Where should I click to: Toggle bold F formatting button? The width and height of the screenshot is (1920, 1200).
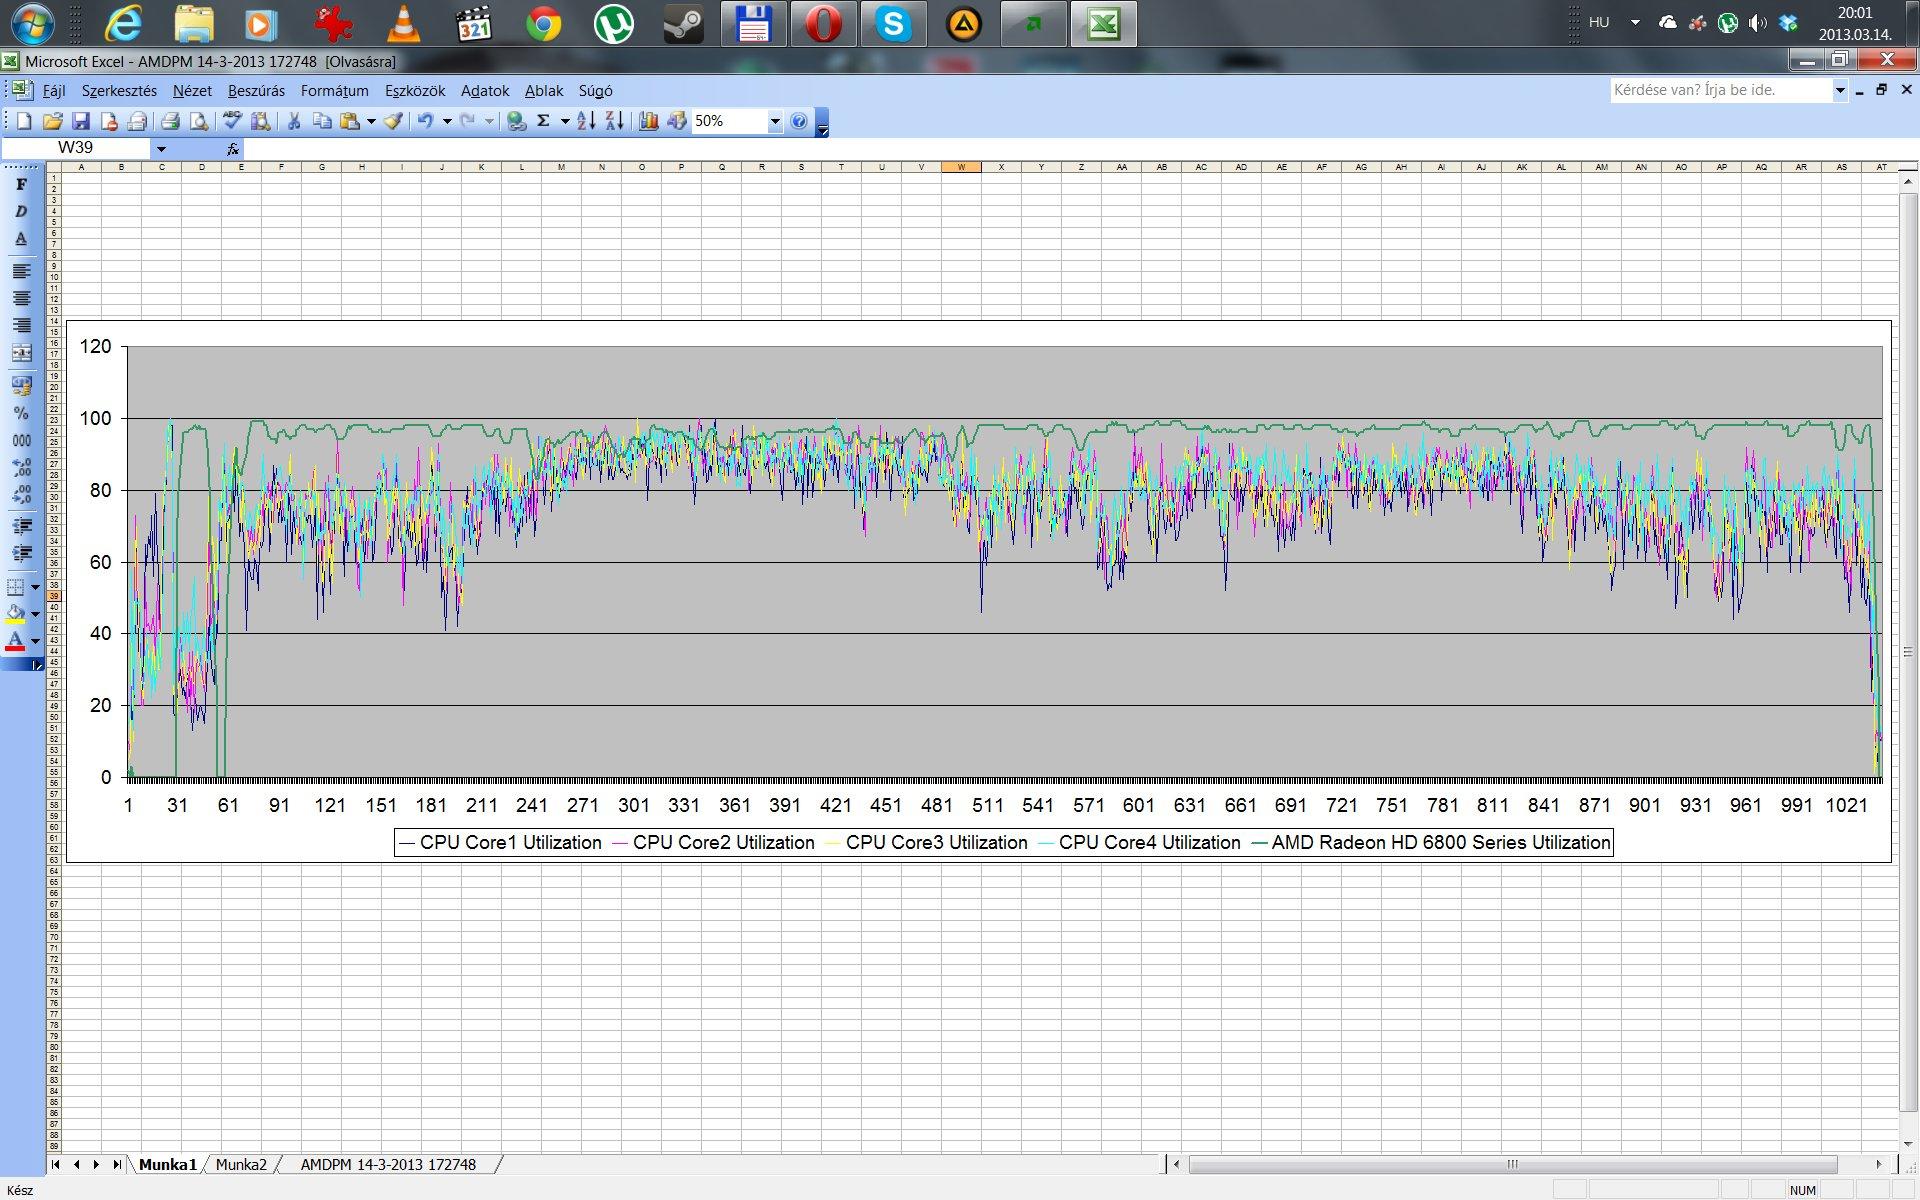(x=21, y=185)
